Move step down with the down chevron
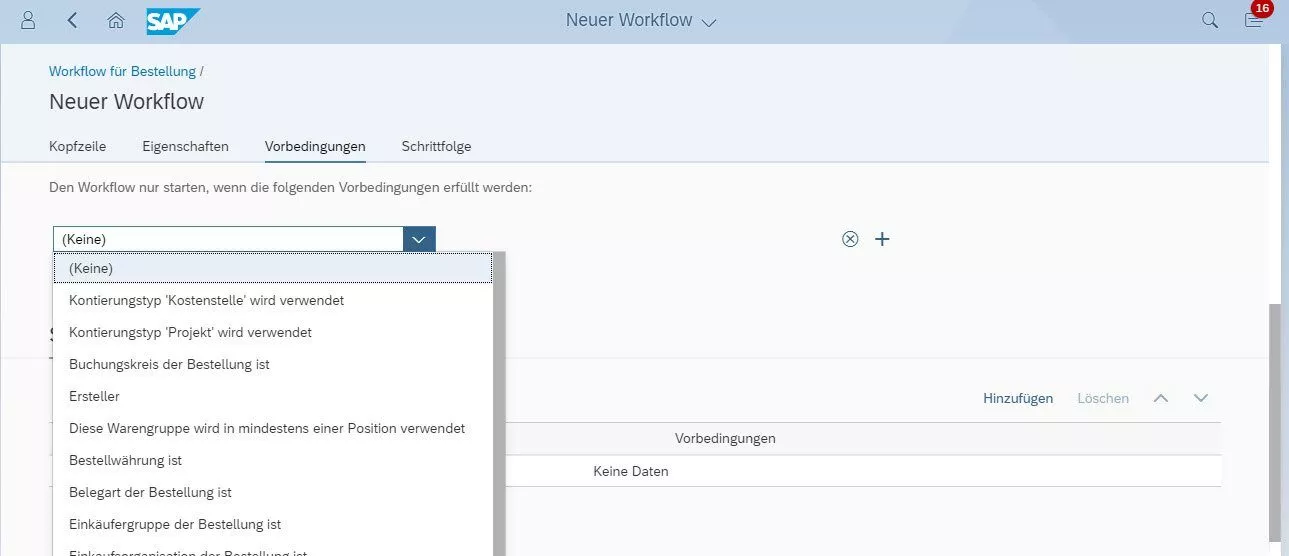 (x=1201, y=398)
